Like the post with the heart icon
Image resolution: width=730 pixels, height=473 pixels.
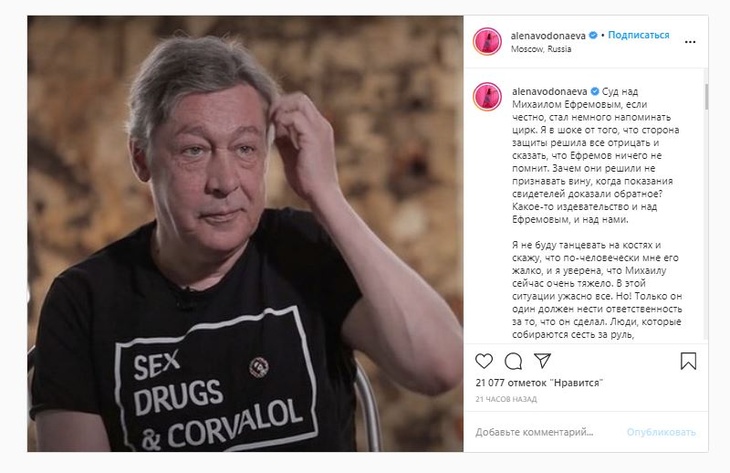484,361
